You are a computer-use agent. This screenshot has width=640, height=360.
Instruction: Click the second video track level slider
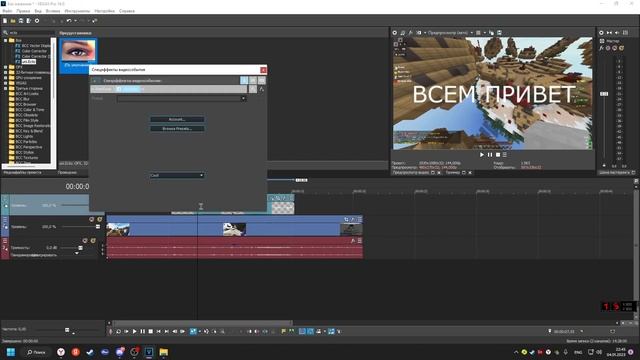tap(98, 227)
